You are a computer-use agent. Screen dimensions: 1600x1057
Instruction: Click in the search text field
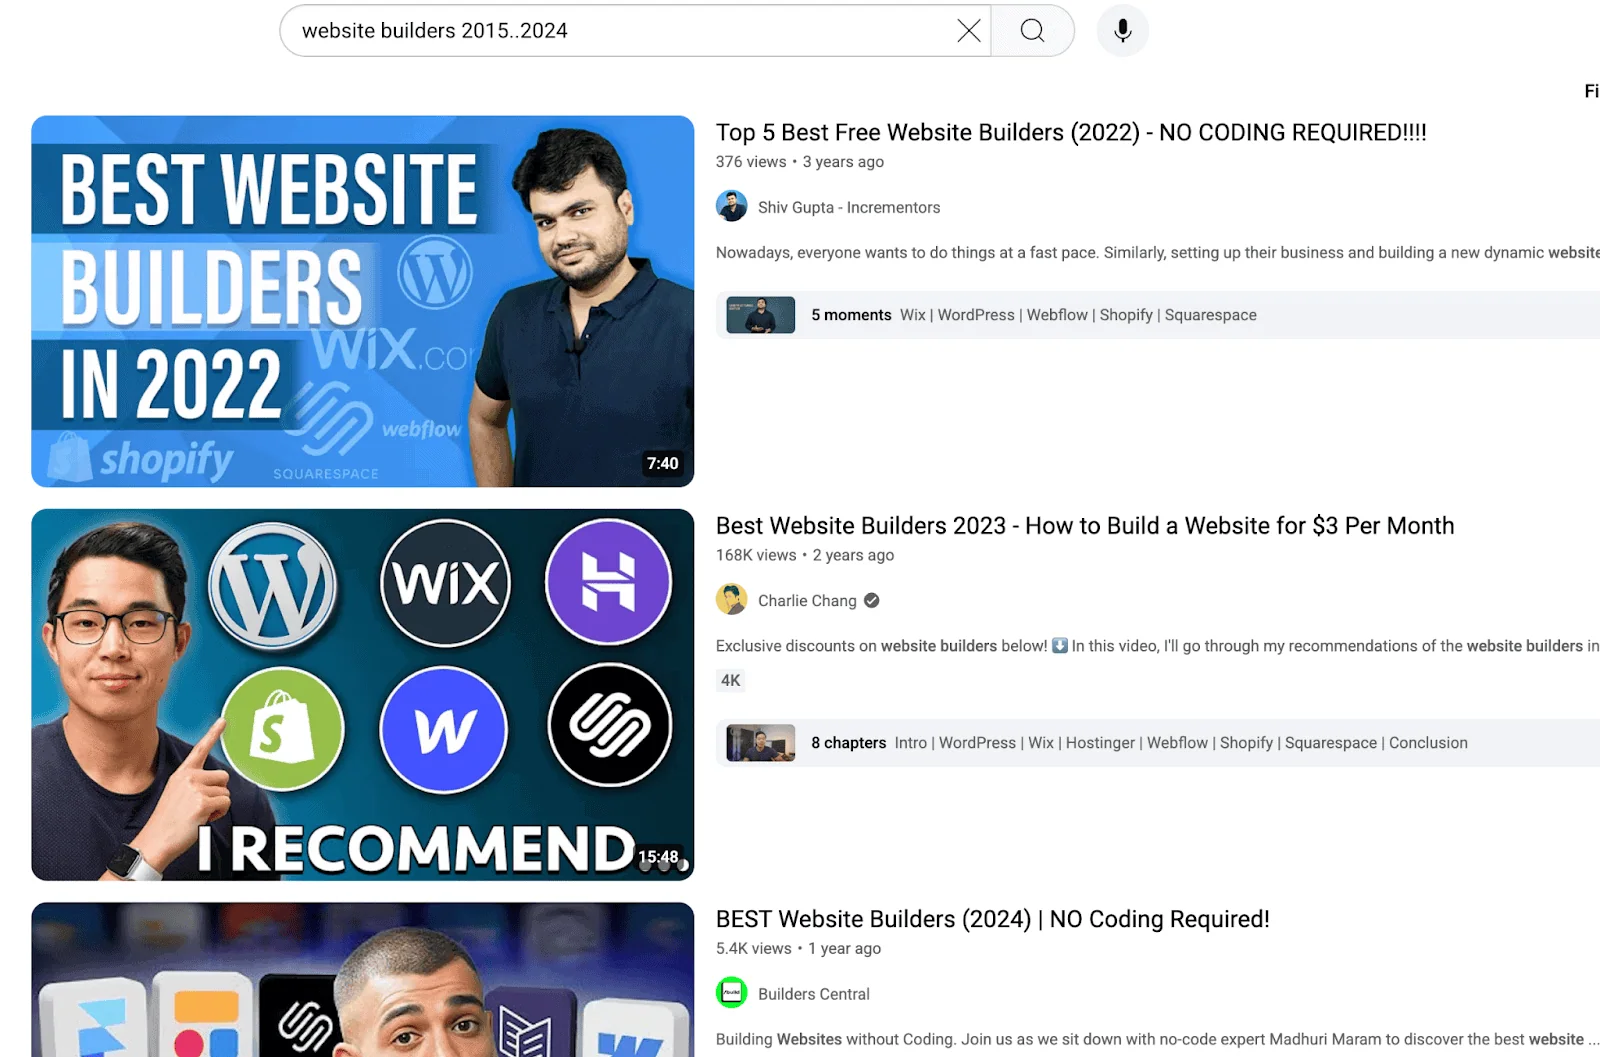click(620, 31)
